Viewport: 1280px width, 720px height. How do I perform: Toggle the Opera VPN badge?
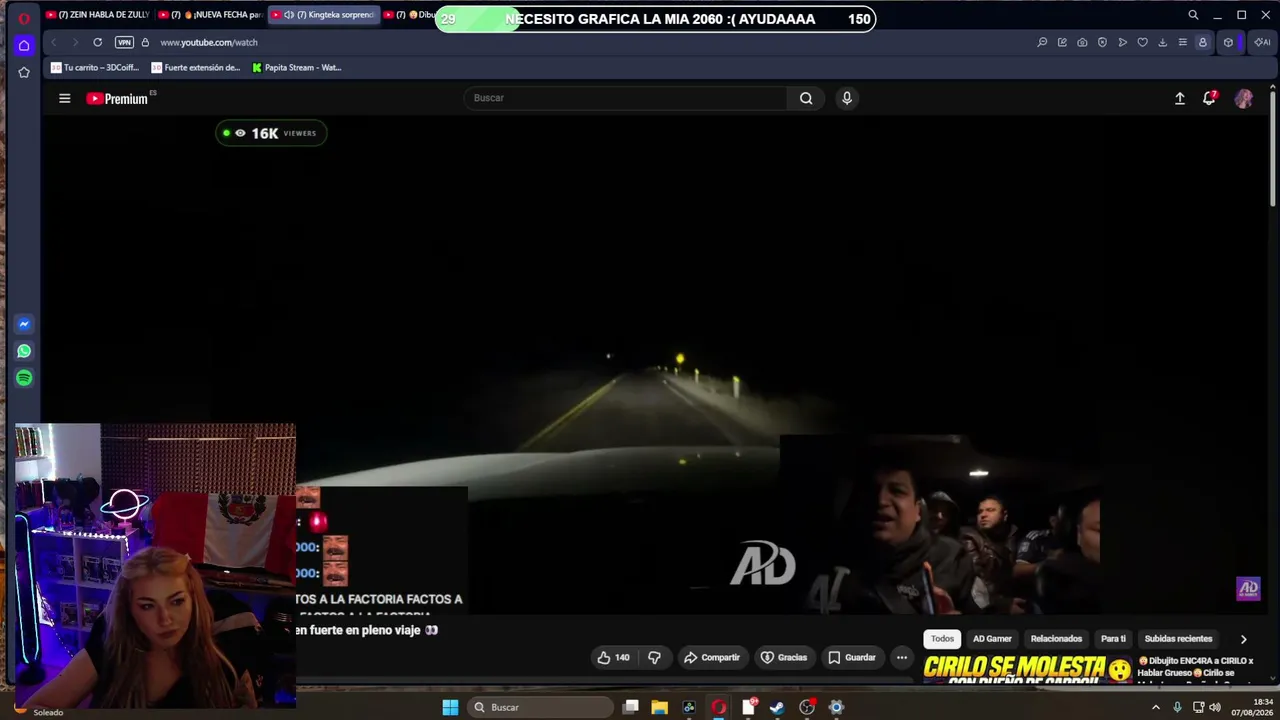tap(124, 42)
